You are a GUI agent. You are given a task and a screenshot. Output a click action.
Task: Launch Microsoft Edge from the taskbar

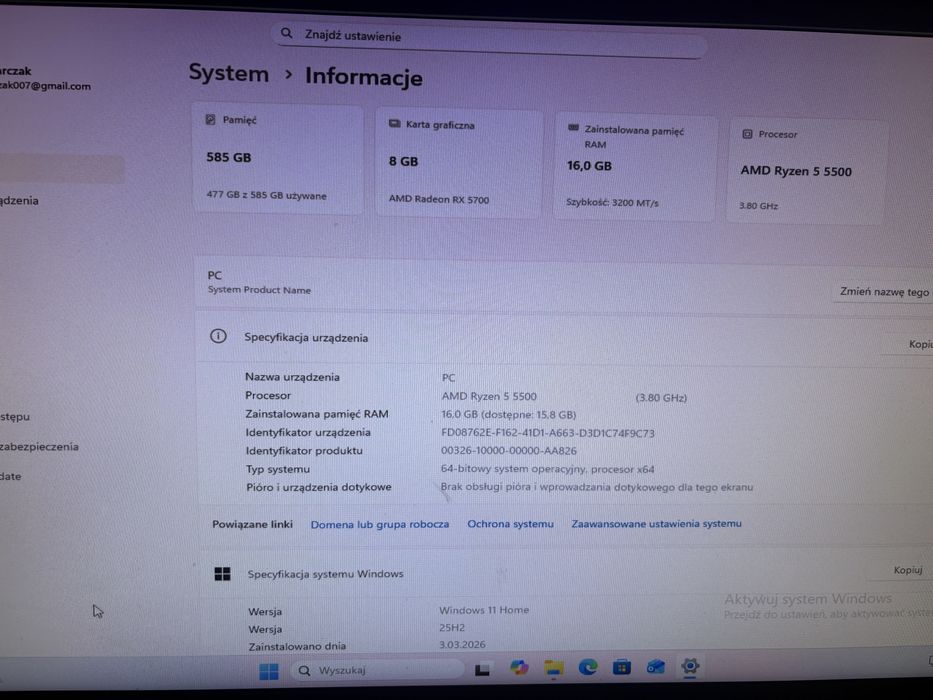(x=588, y=667)
